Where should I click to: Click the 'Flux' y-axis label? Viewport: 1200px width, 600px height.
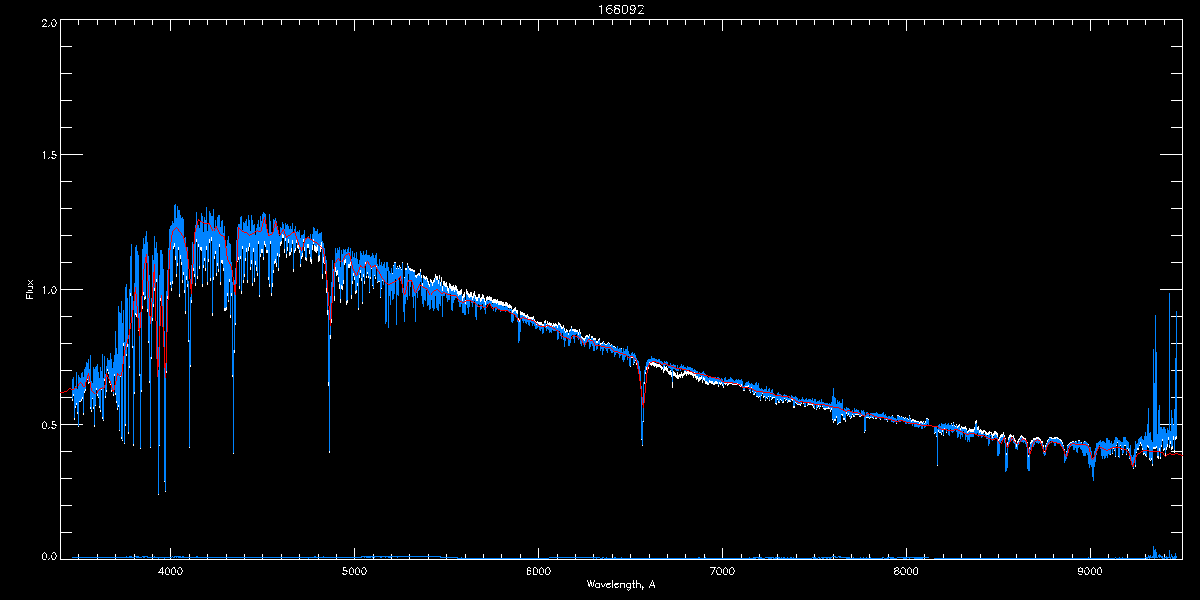pos(30,290)
